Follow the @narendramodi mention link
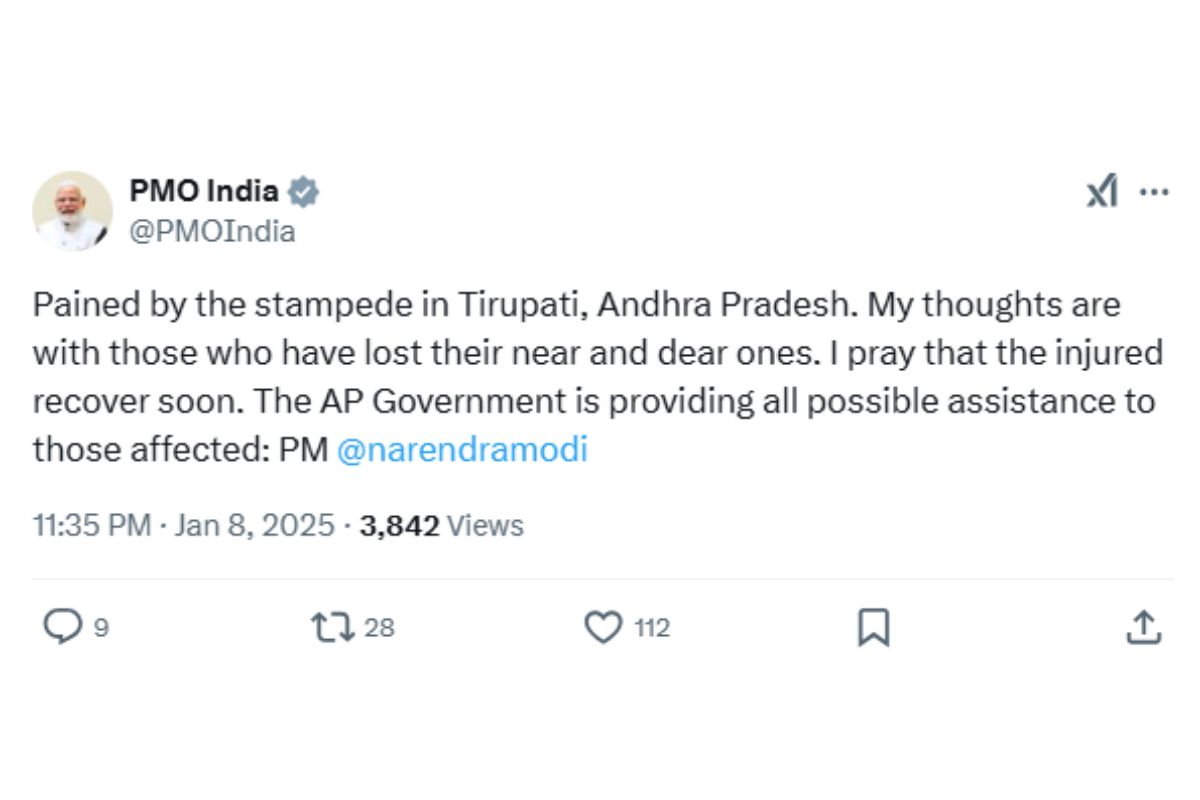Image resolution: width=1200 pixels, height=800 pixels. (x=462, y=450)
